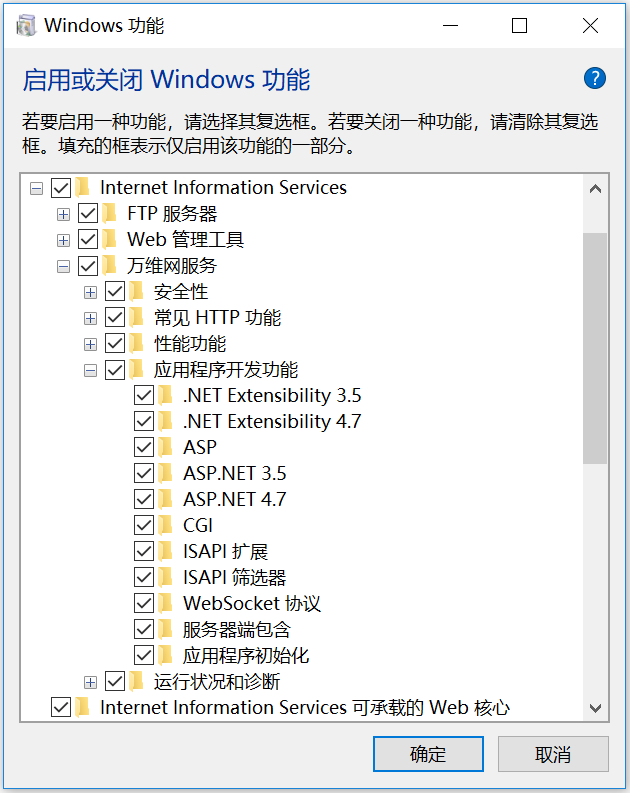Screen dimensions: 630x793
Task: Click the Windows 功能 title bar icon
Action: point(26,25)
